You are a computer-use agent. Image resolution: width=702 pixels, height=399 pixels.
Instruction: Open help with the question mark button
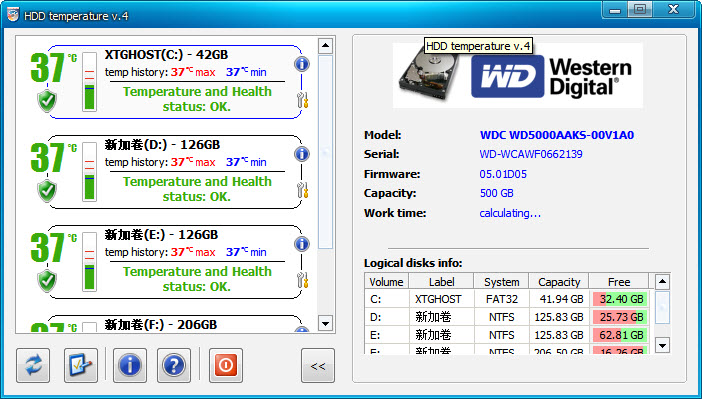[x=174, y=365]
